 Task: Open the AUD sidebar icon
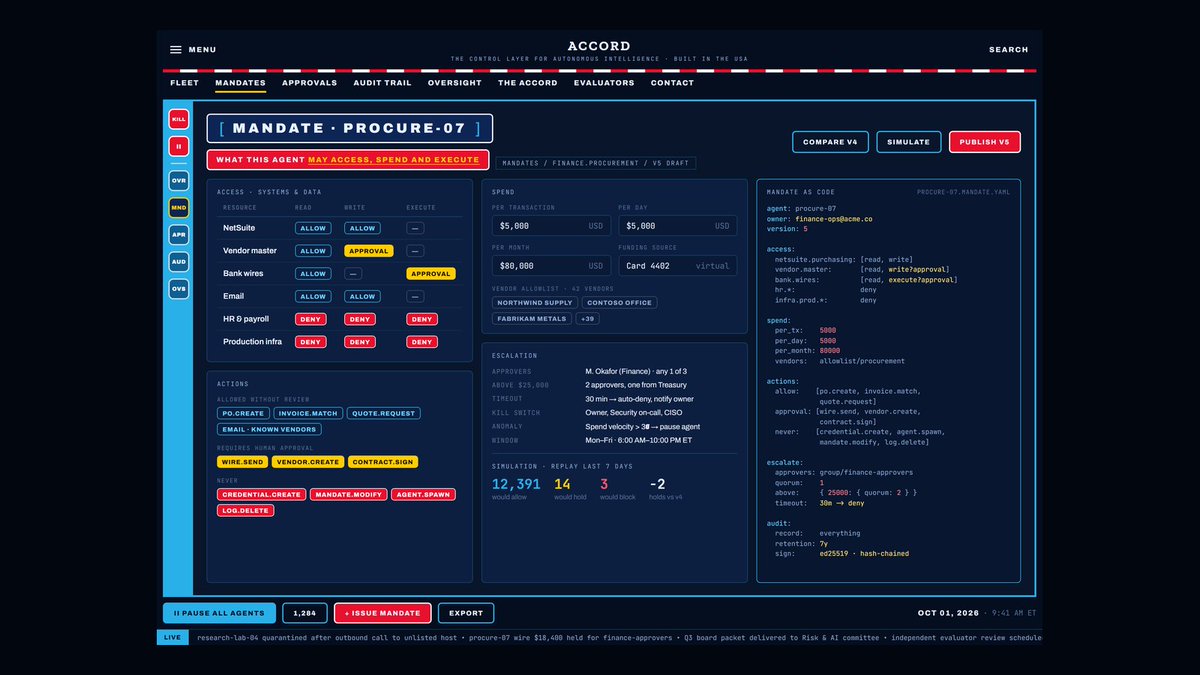178,261
